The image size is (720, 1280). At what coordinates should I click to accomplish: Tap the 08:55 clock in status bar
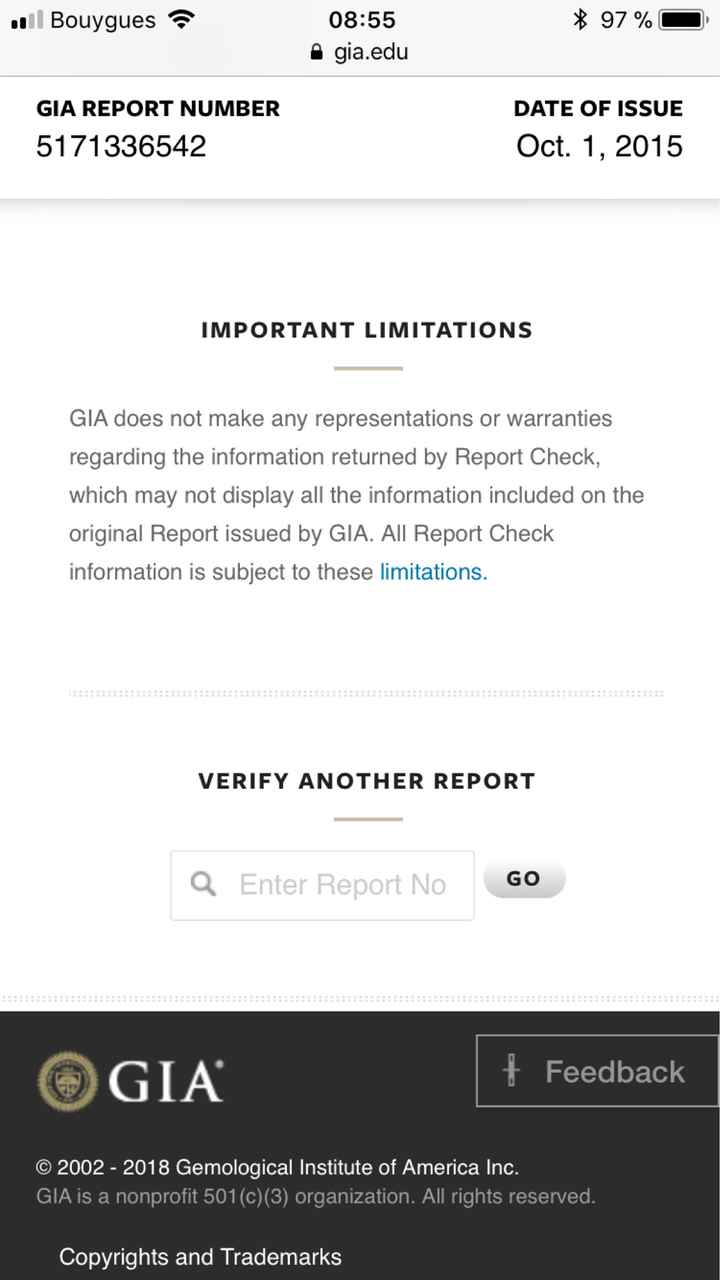[x=362, y=19]
